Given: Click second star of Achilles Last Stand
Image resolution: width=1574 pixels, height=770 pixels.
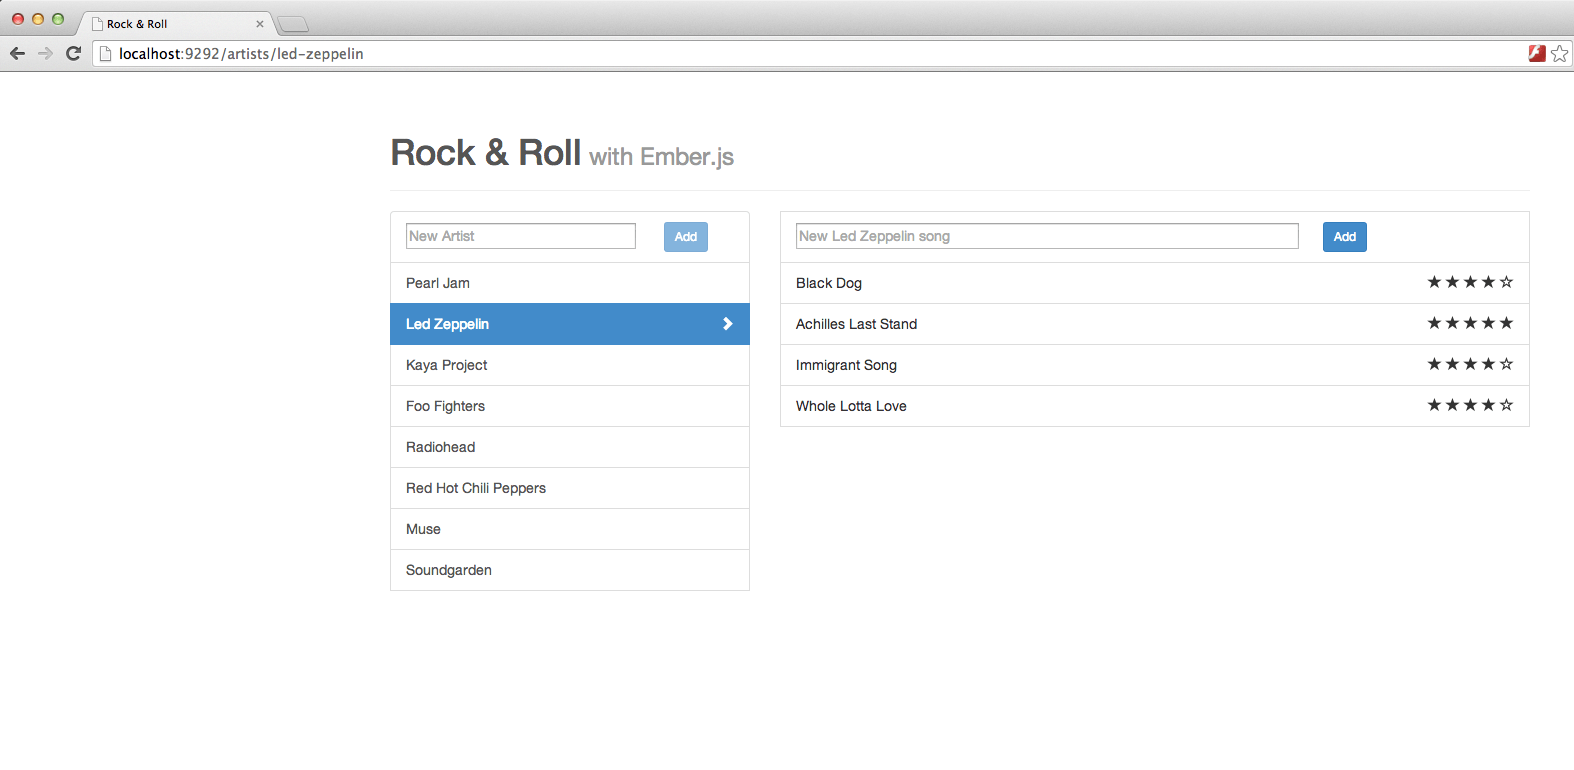Looking at the screenshot, I should (x=1452, y=323).
